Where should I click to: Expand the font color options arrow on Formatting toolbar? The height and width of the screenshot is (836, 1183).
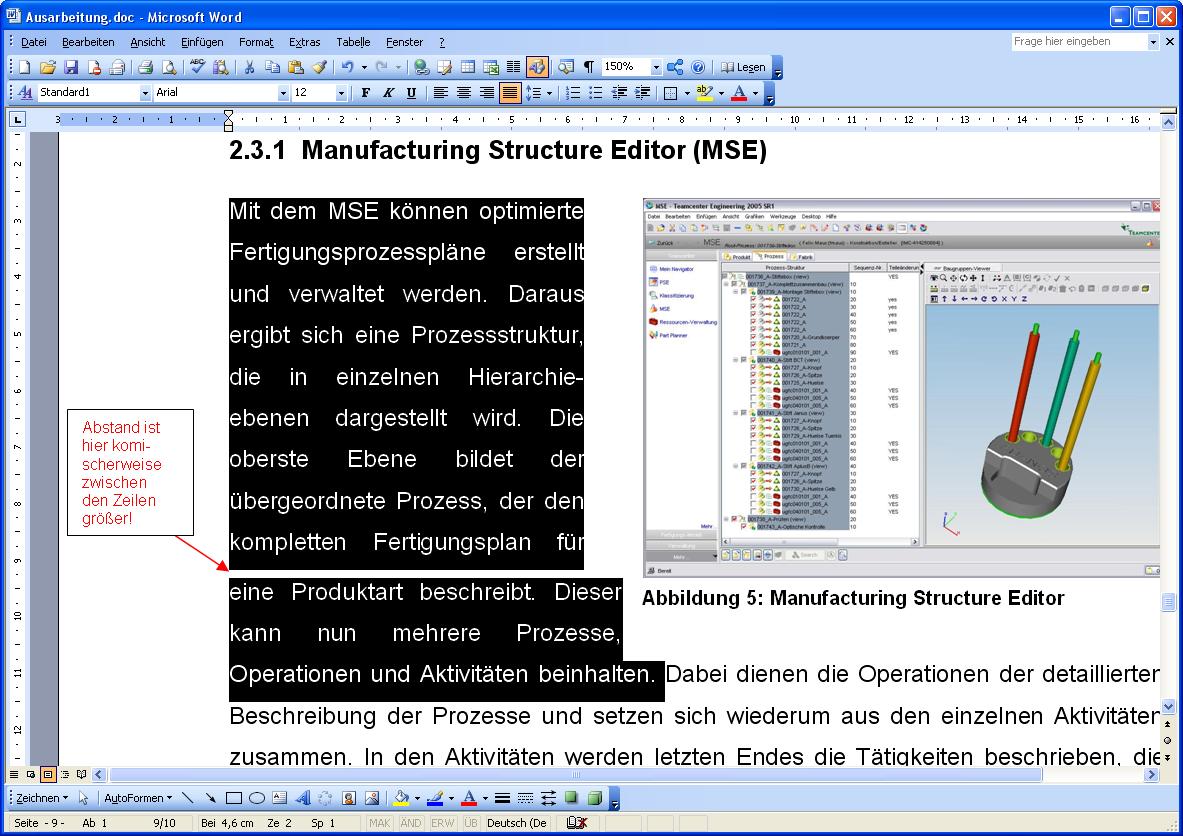click(x=755, y=93)
